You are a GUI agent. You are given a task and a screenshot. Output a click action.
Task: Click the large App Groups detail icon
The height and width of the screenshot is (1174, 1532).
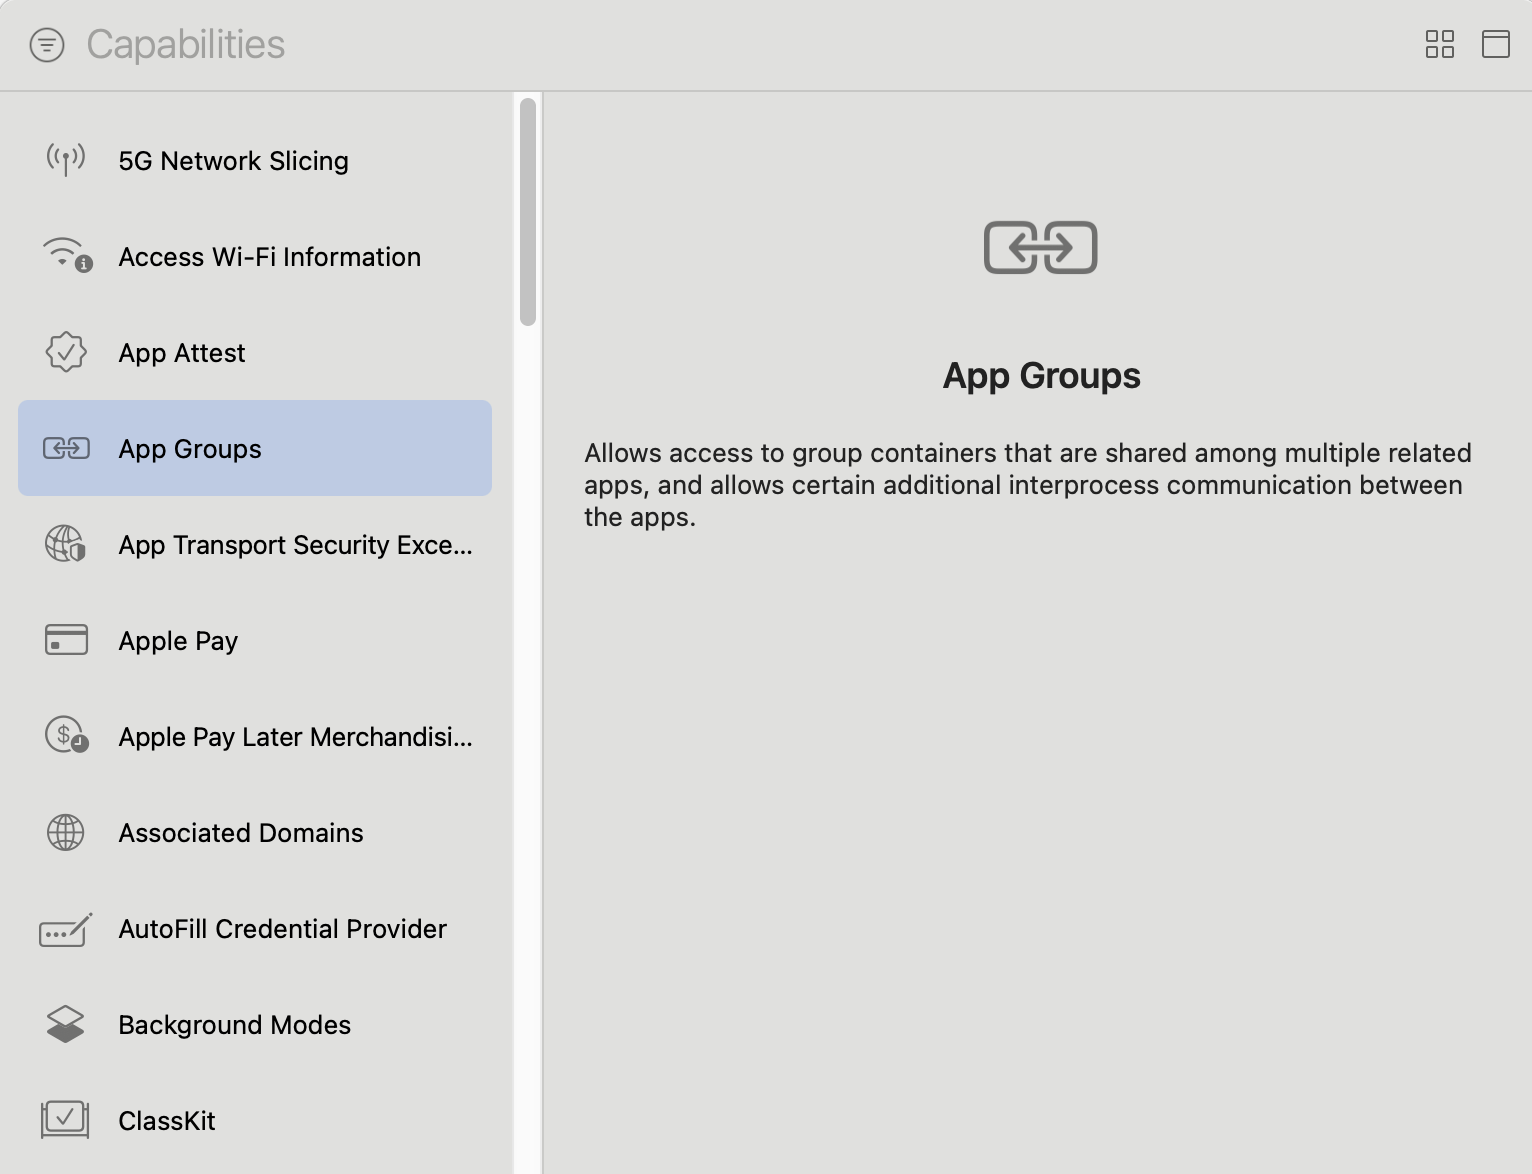[1041, 247]
